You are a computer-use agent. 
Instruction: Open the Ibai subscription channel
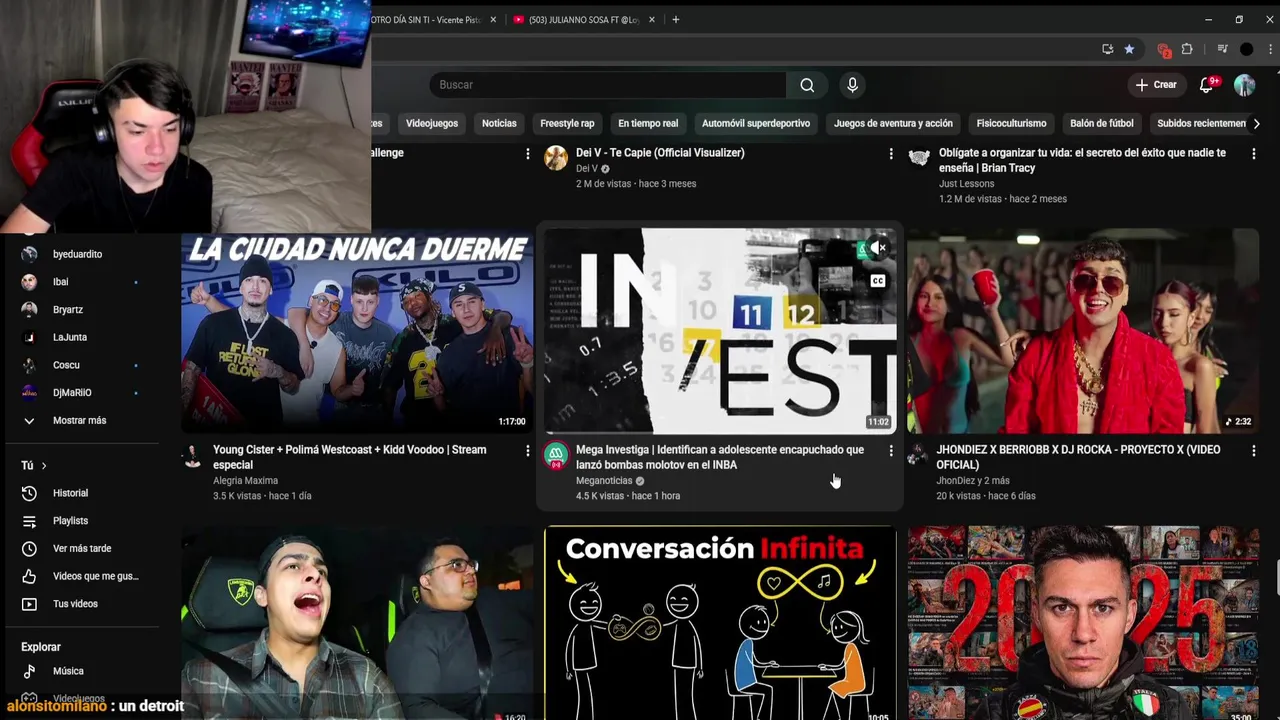(x=82, y=282)
